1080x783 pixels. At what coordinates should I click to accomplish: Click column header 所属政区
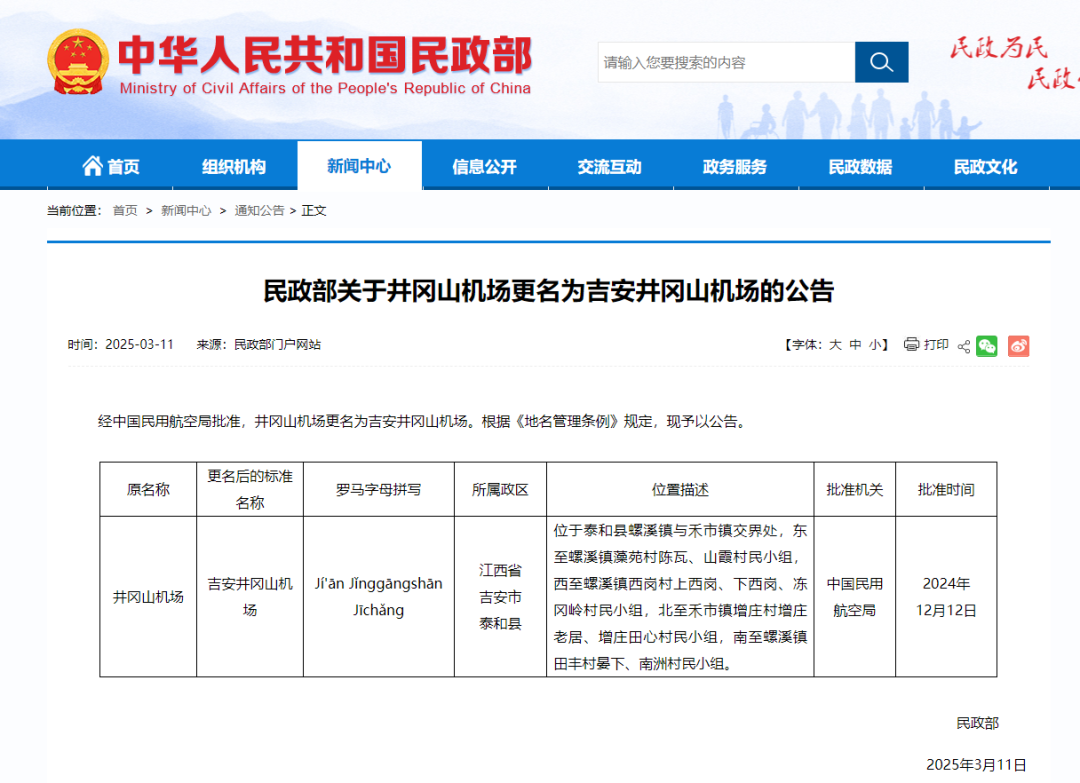tap(500, 490)
